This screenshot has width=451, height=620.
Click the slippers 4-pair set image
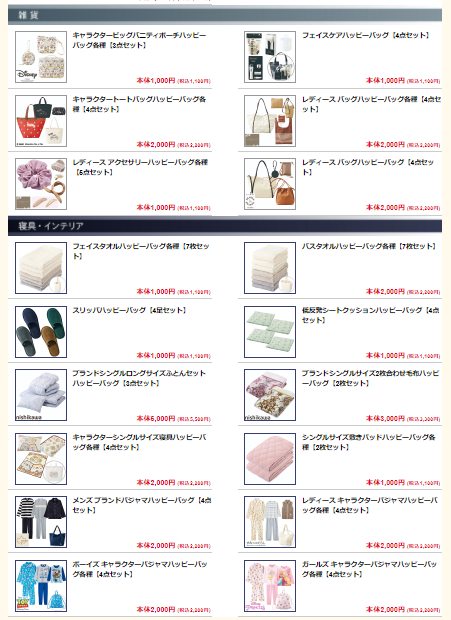41,332
